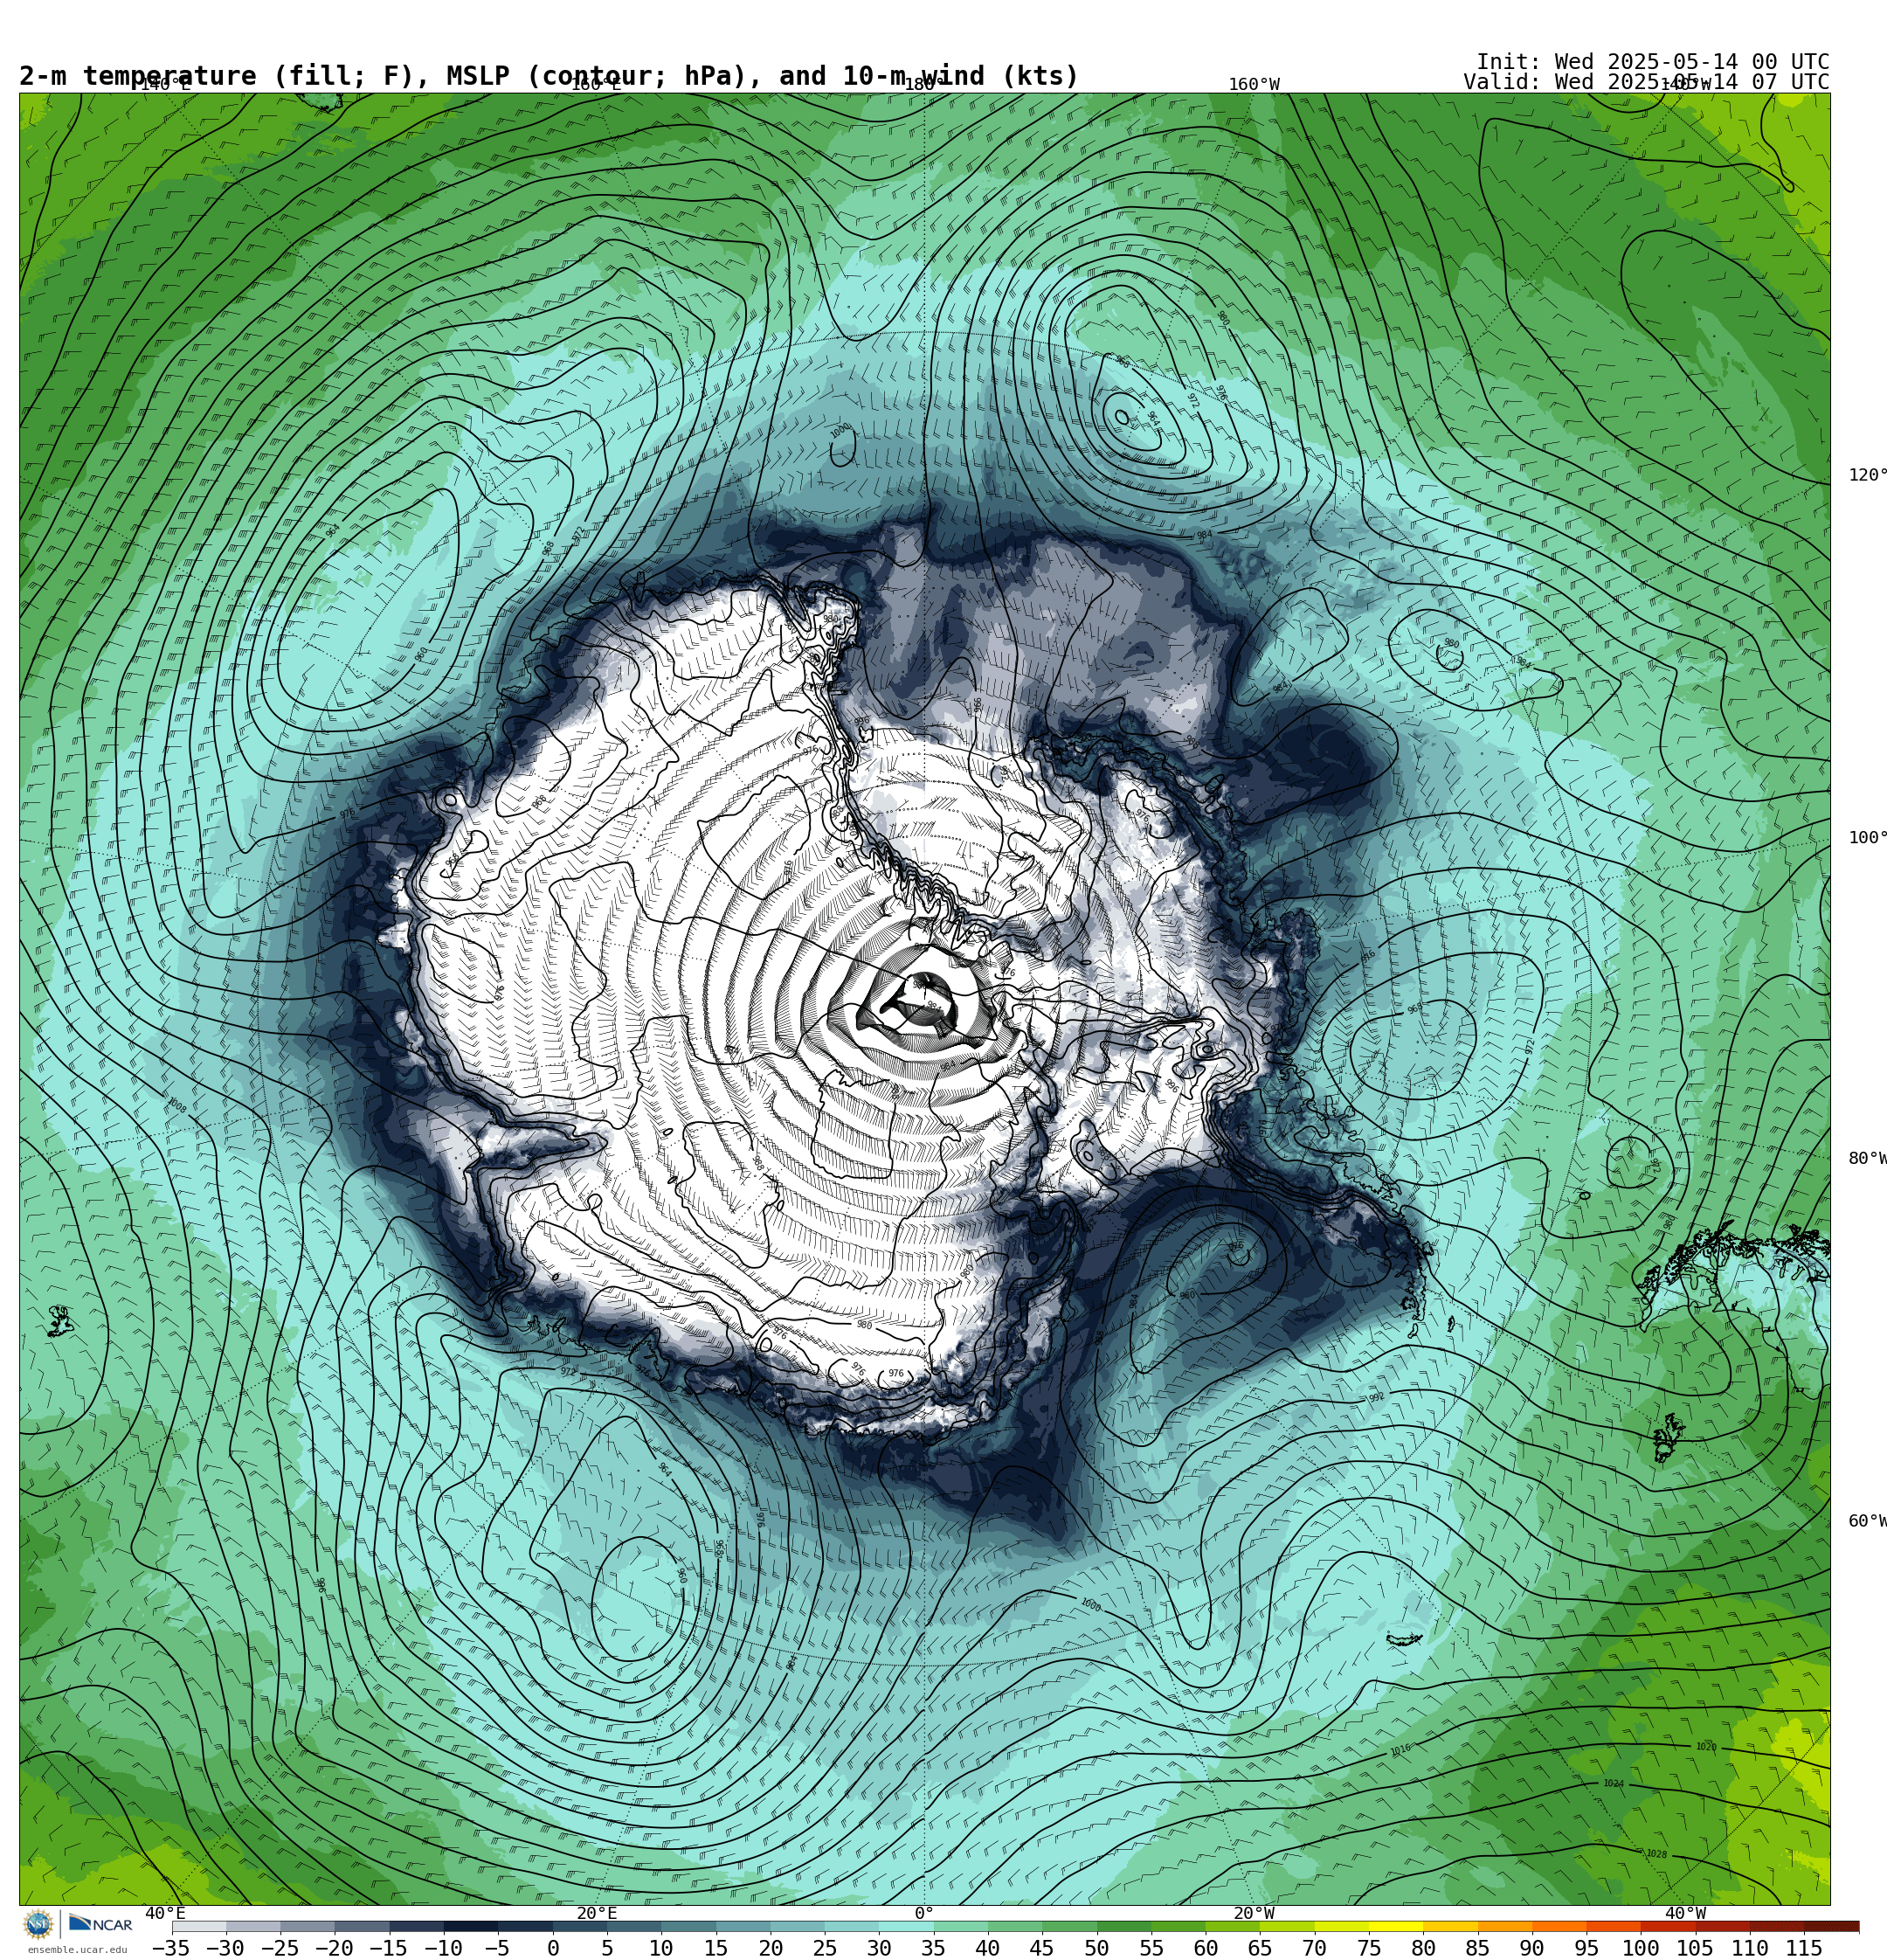The image size is (1887, 1960).
Task: Click the 1016 isobar contour label
Action: click(1400, 1750)
